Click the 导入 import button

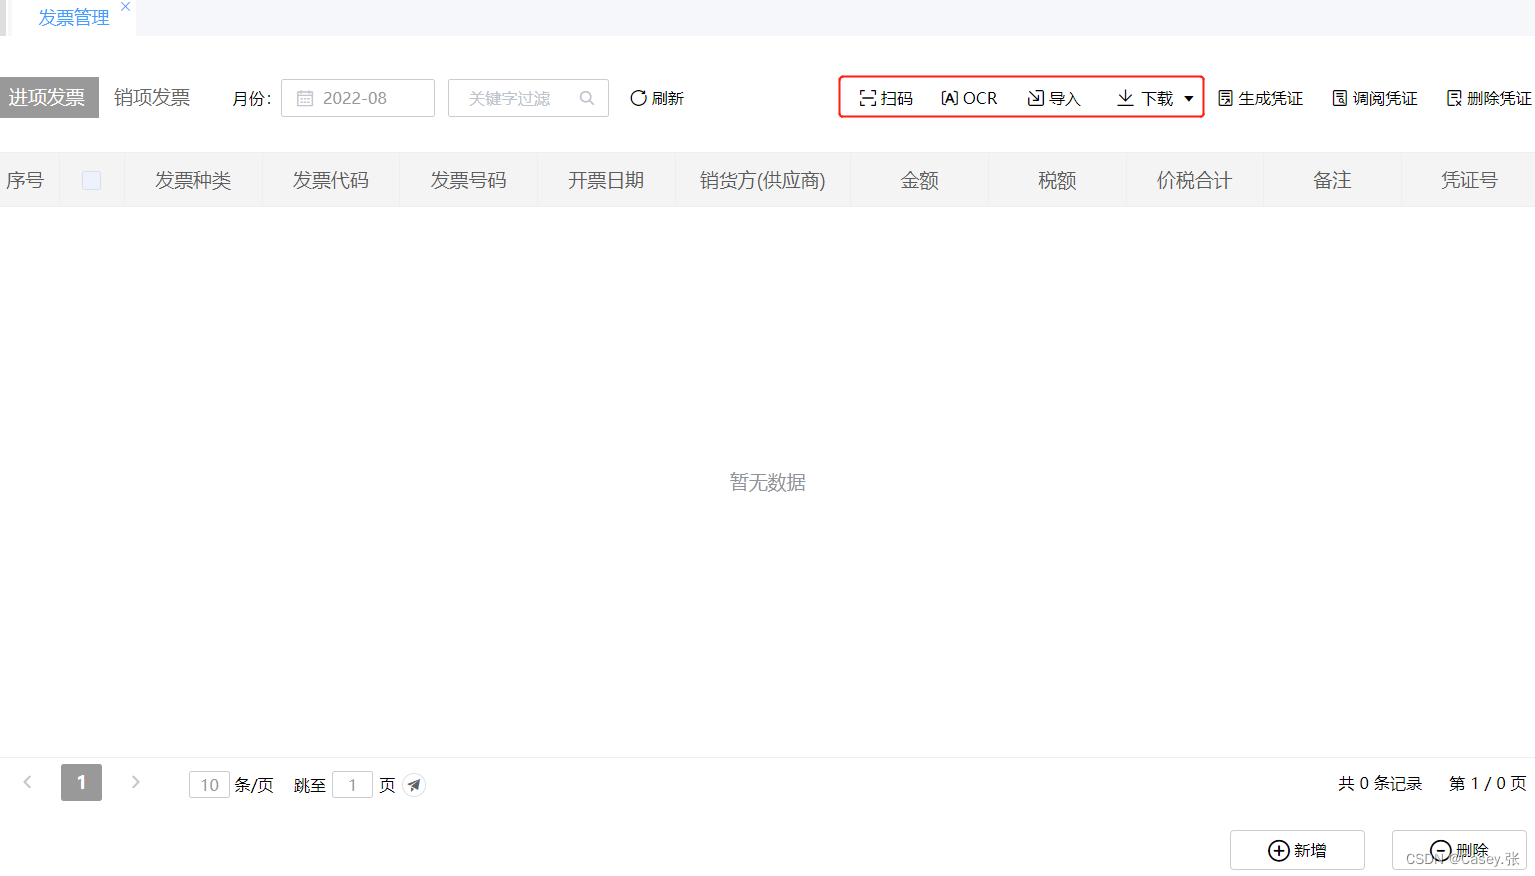[x=1054, y=98]
